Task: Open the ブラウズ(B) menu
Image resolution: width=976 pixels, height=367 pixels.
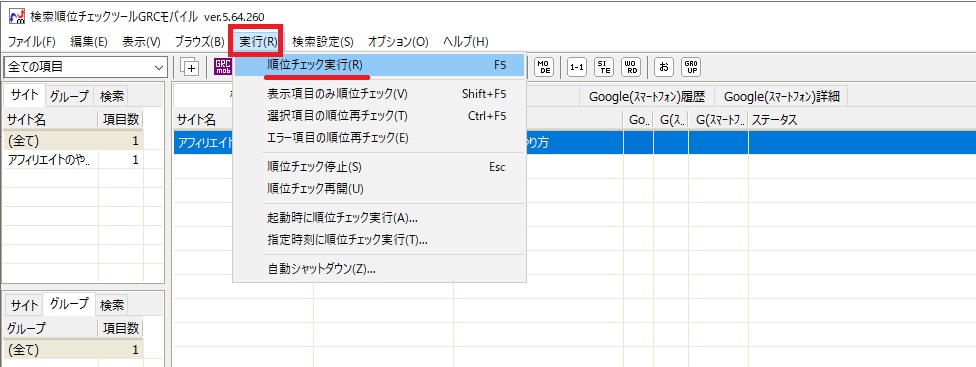Action: coord(199,42)
